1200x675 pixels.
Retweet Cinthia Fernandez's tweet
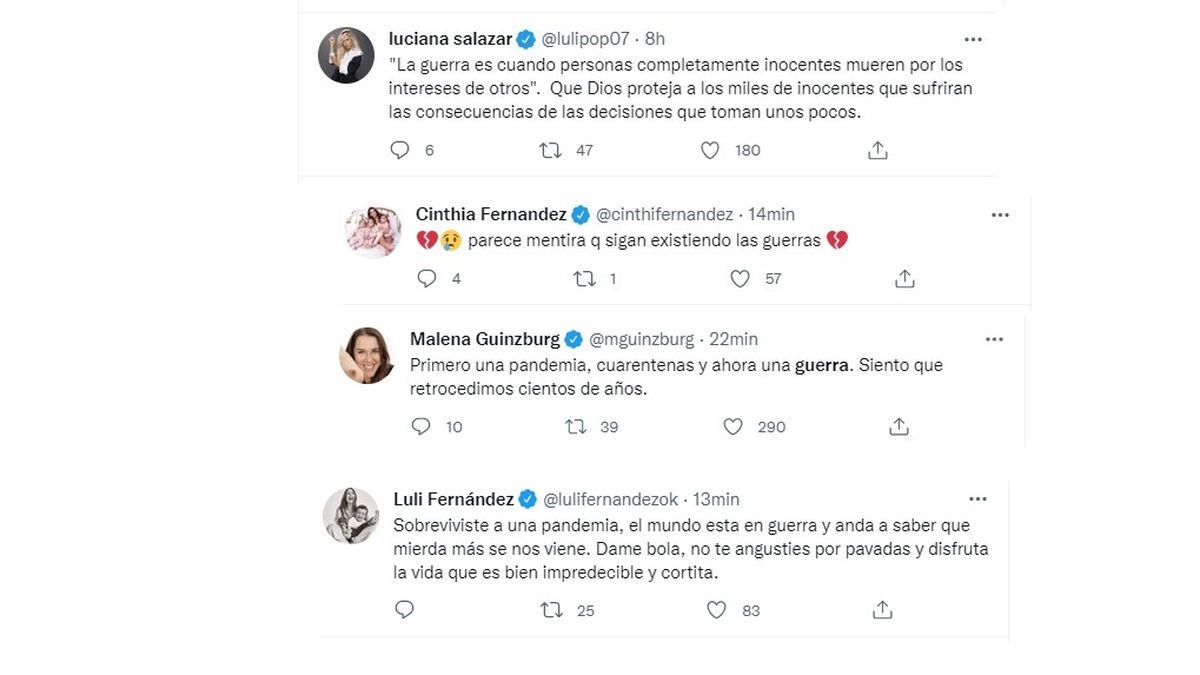pyautogui.click(x=584, y=279)
